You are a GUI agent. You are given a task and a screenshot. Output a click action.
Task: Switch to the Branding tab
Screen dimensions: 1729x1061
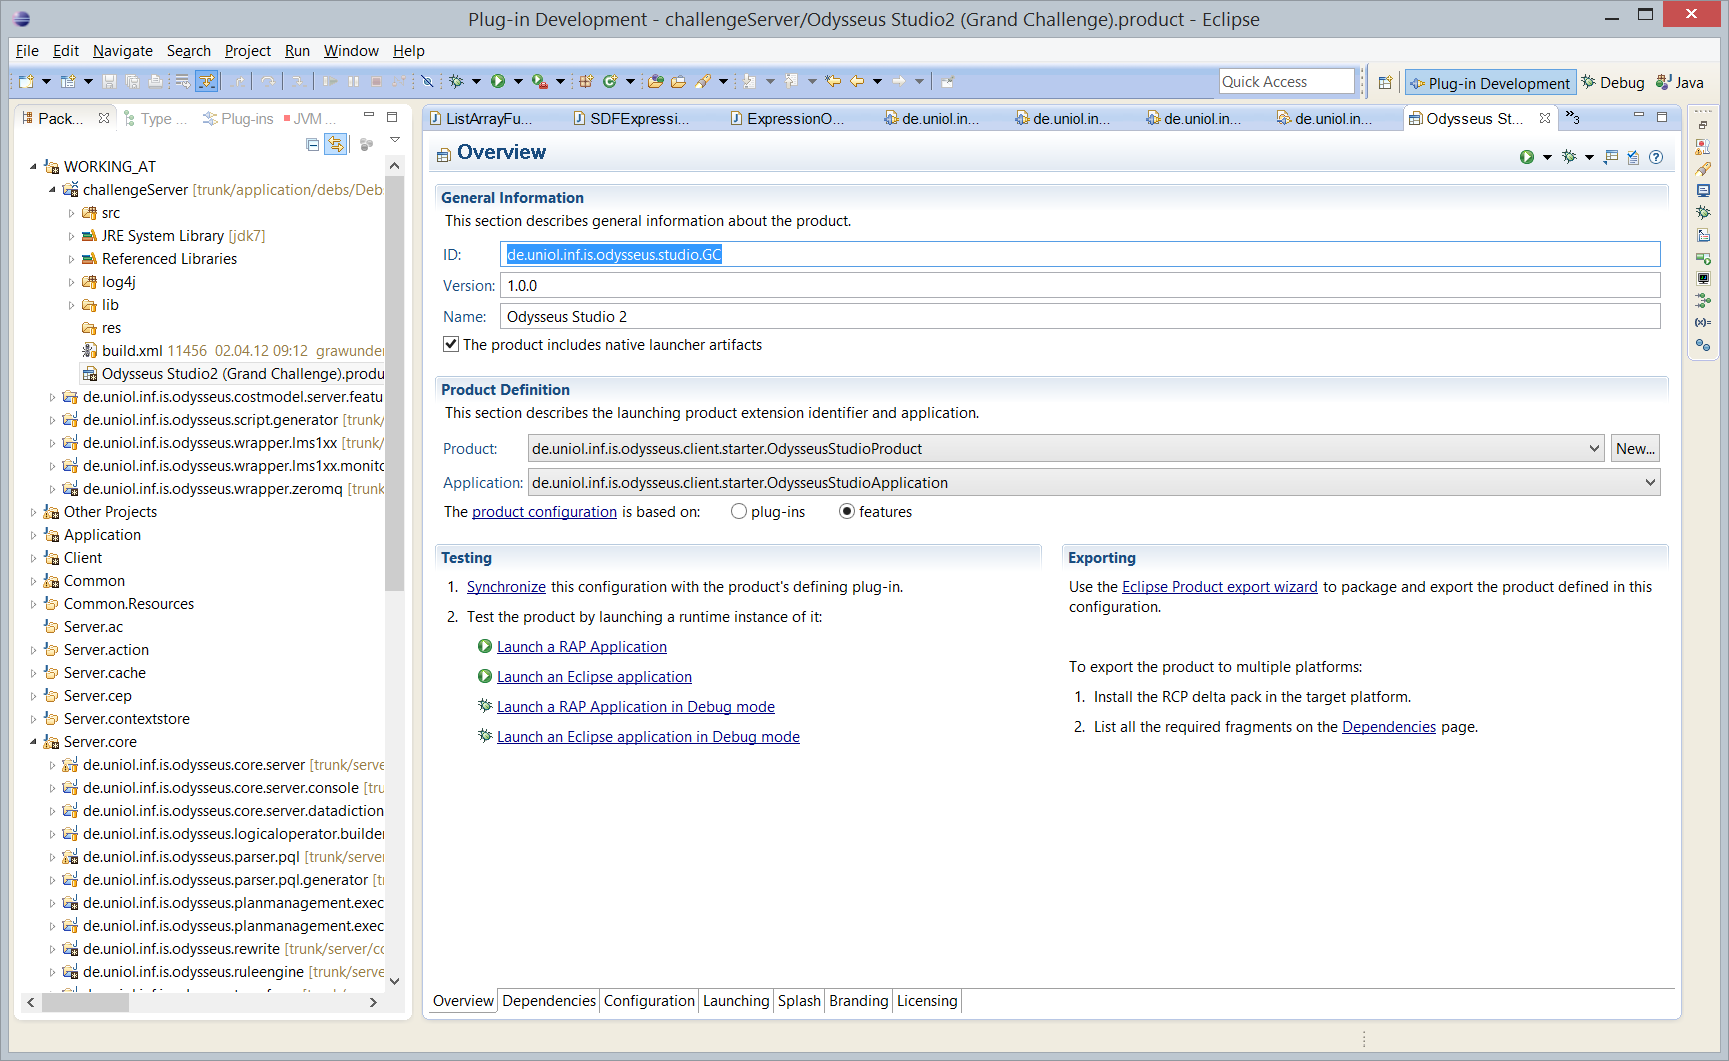pyautogui.click(x=858, y=1001)
